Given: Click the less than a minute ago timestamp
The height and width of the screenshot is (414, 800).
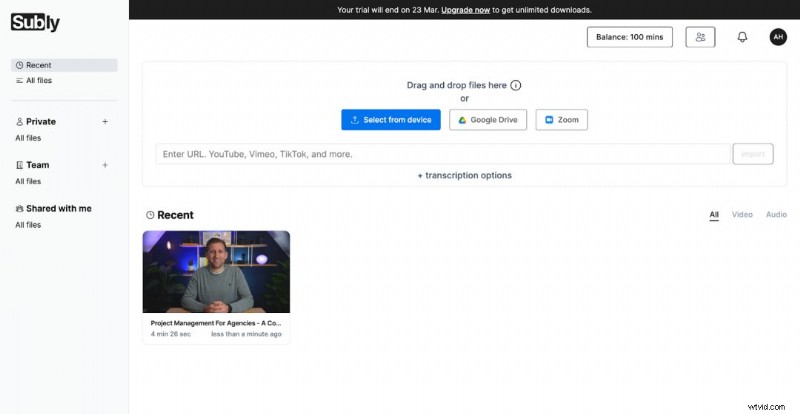Looking at the screenshot, I should (x=246, y=334).
